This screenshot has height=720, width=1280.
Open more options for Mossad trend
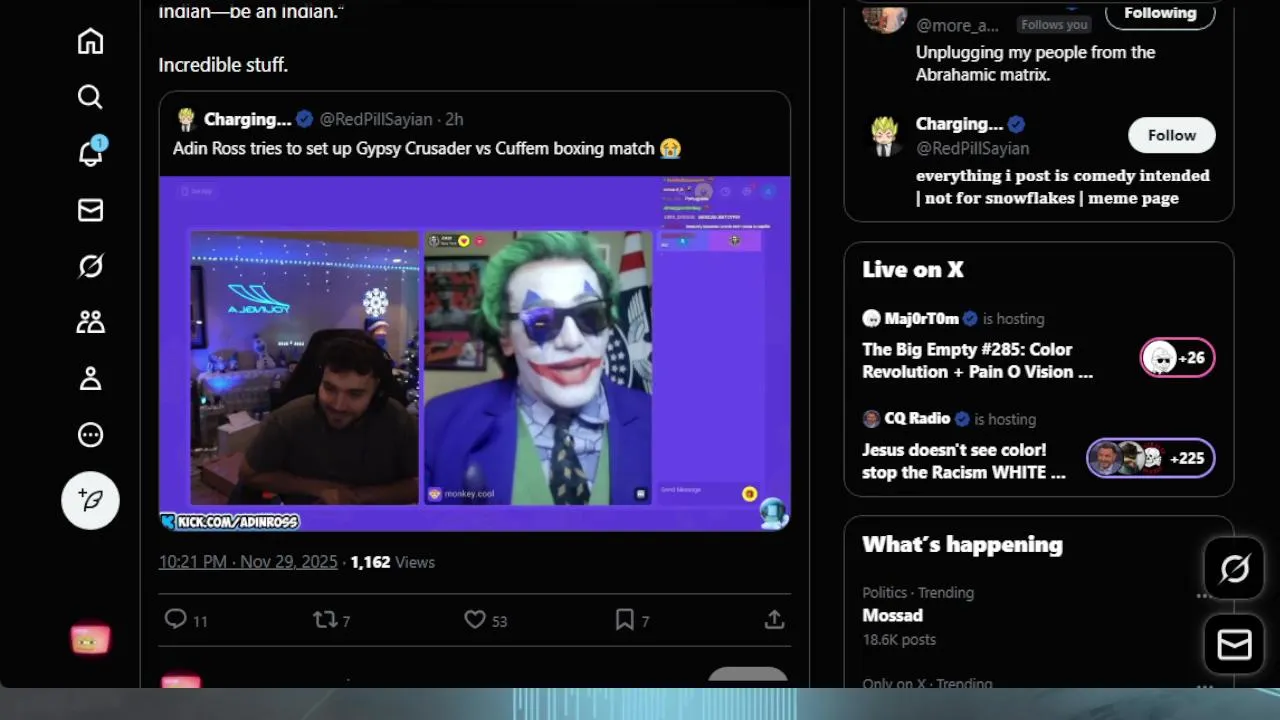click(1204, 594)
